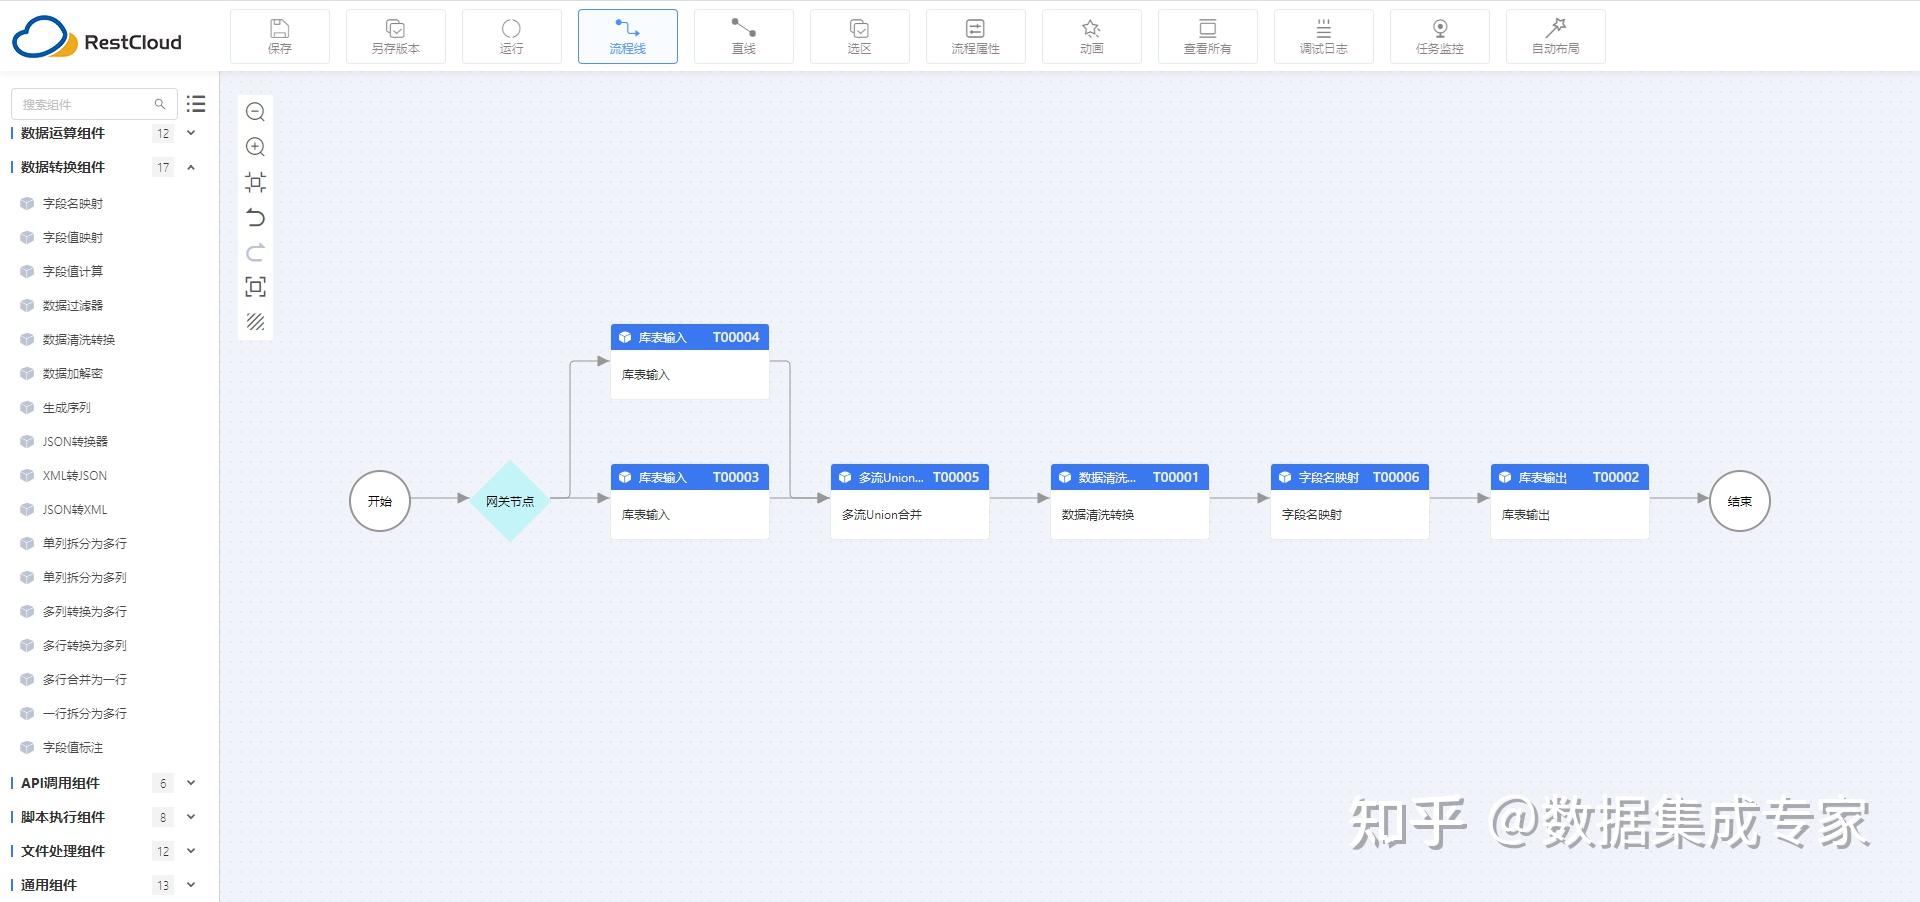Viewport: 1920px width, 902px height.
Task: Collapse the 数据转换组件 section
Action: [191, 167]
